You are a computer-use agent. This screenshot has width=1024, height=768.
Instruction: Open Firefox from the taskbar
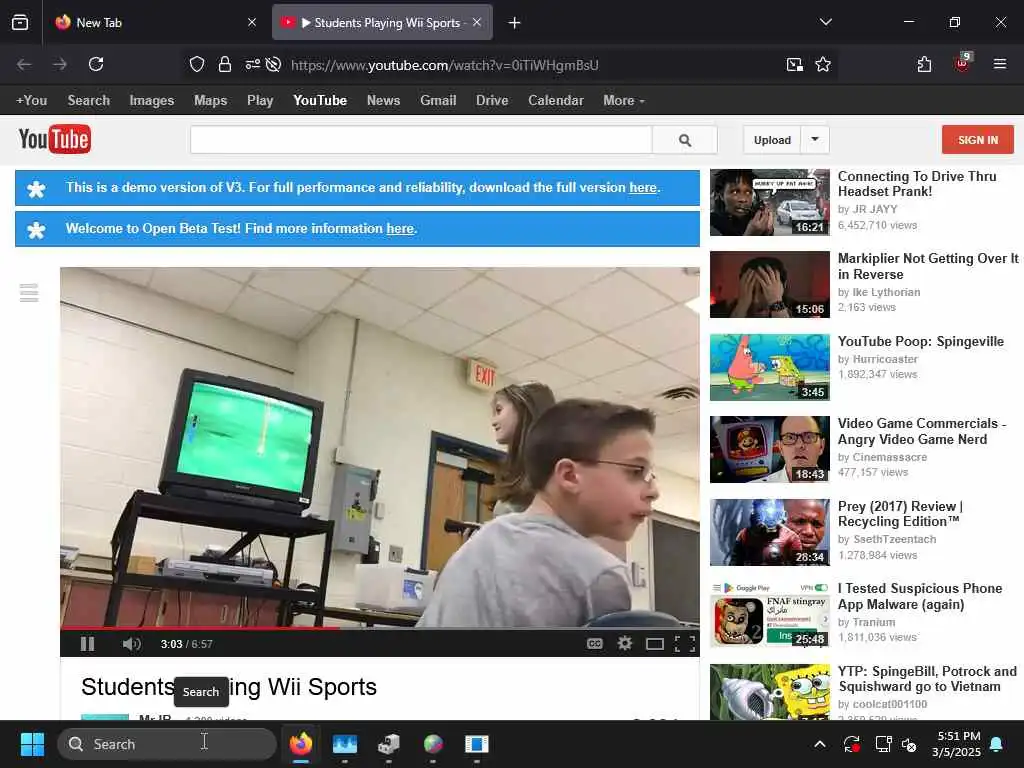(x=301, y=744)
